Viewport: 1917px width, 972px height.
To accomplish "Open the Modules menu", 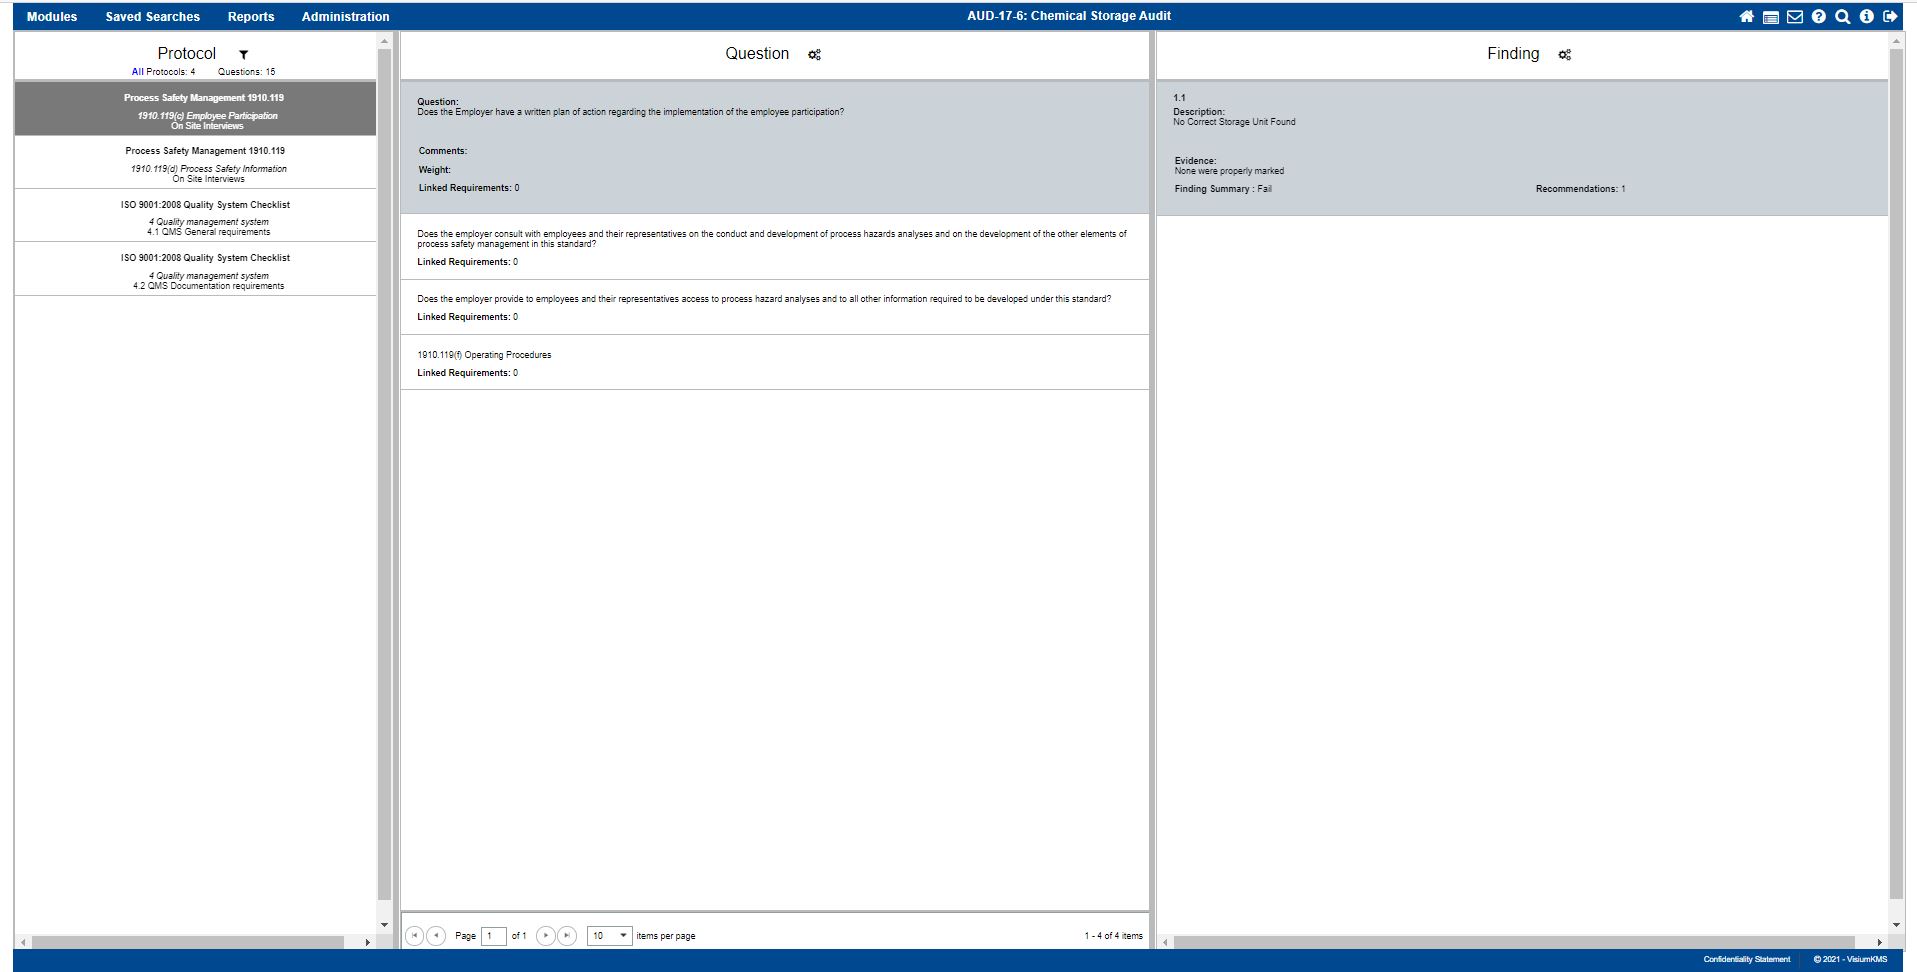I will tap(52, 17).
